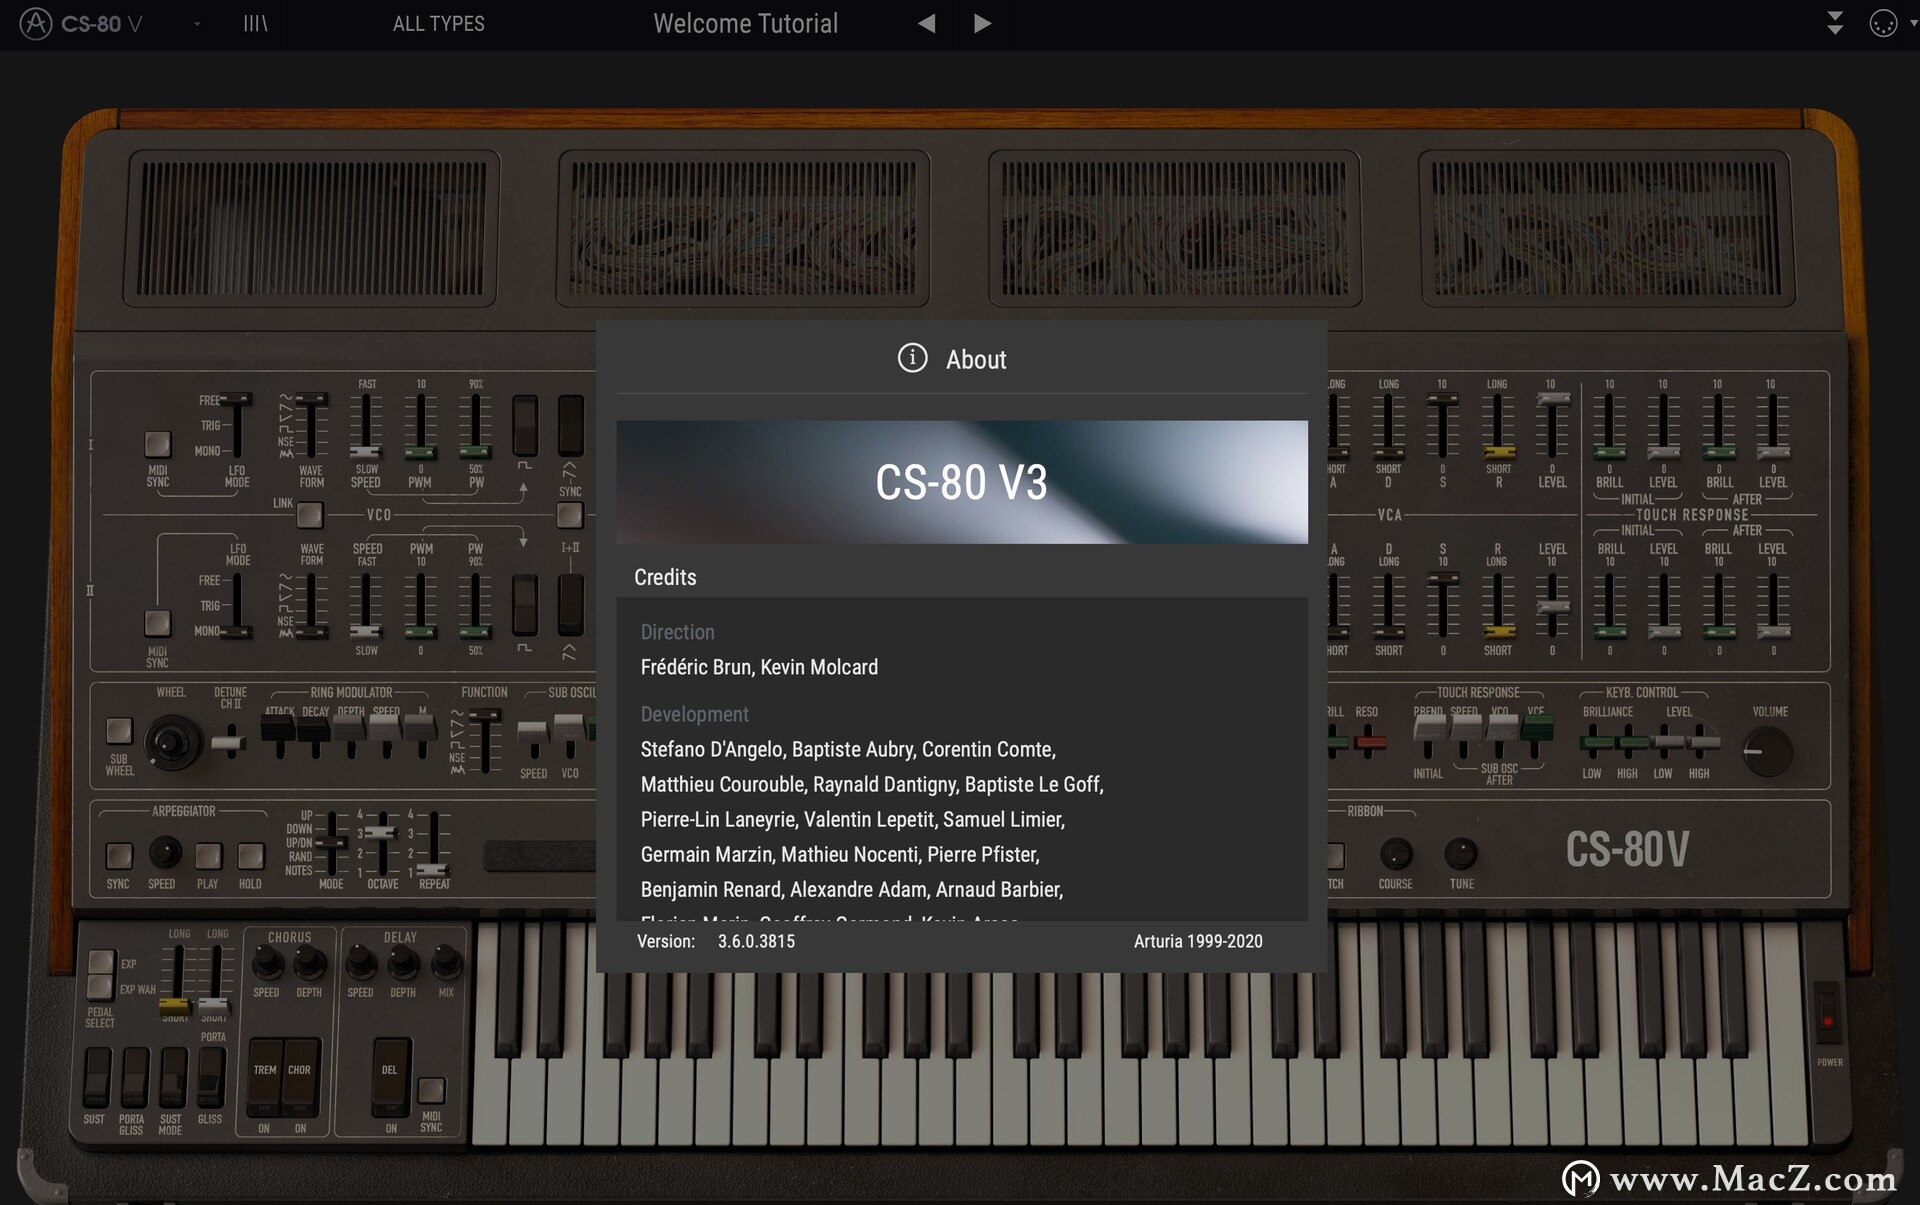Click the Ribbon TUNE knob
This screenshot has width=1920, height=1205.
(1461, 854)
